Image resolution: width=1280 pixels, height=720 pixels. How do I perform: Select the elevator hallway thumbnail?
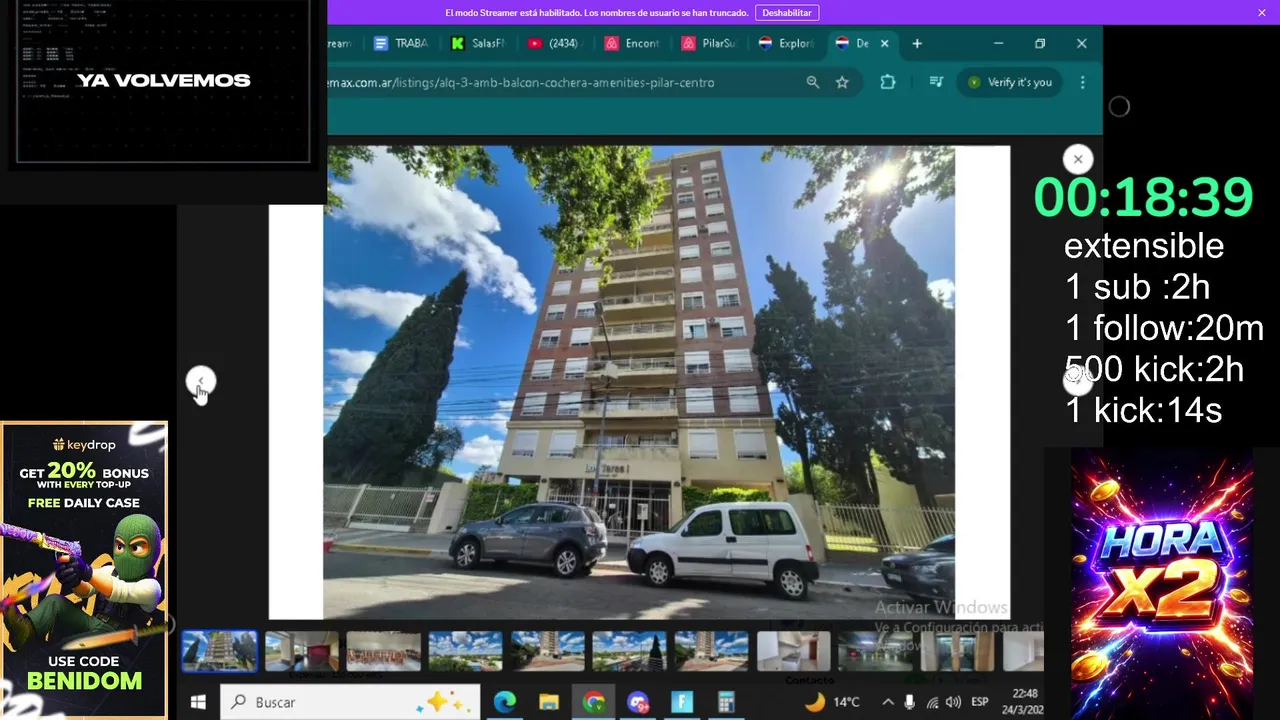click(x=957, y=651)
